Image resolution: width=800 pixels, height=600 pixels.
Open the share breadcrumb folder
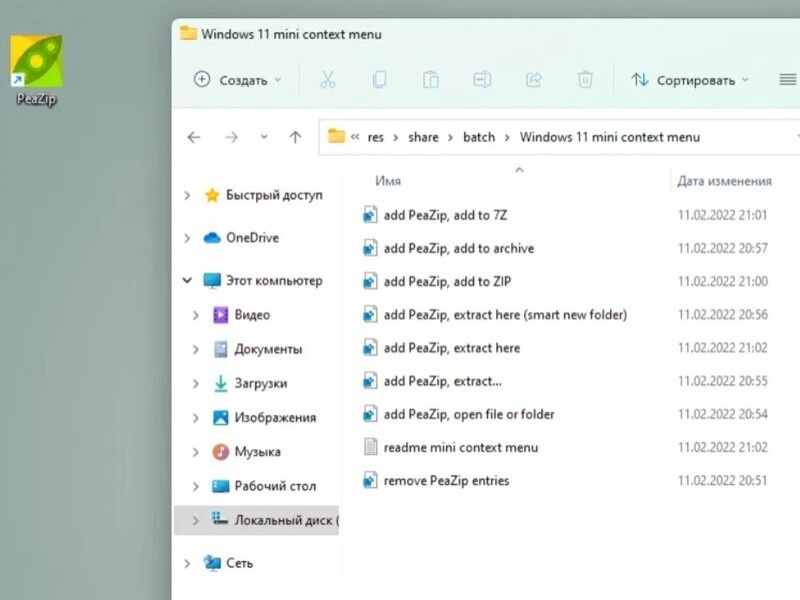tap(423, 136)
